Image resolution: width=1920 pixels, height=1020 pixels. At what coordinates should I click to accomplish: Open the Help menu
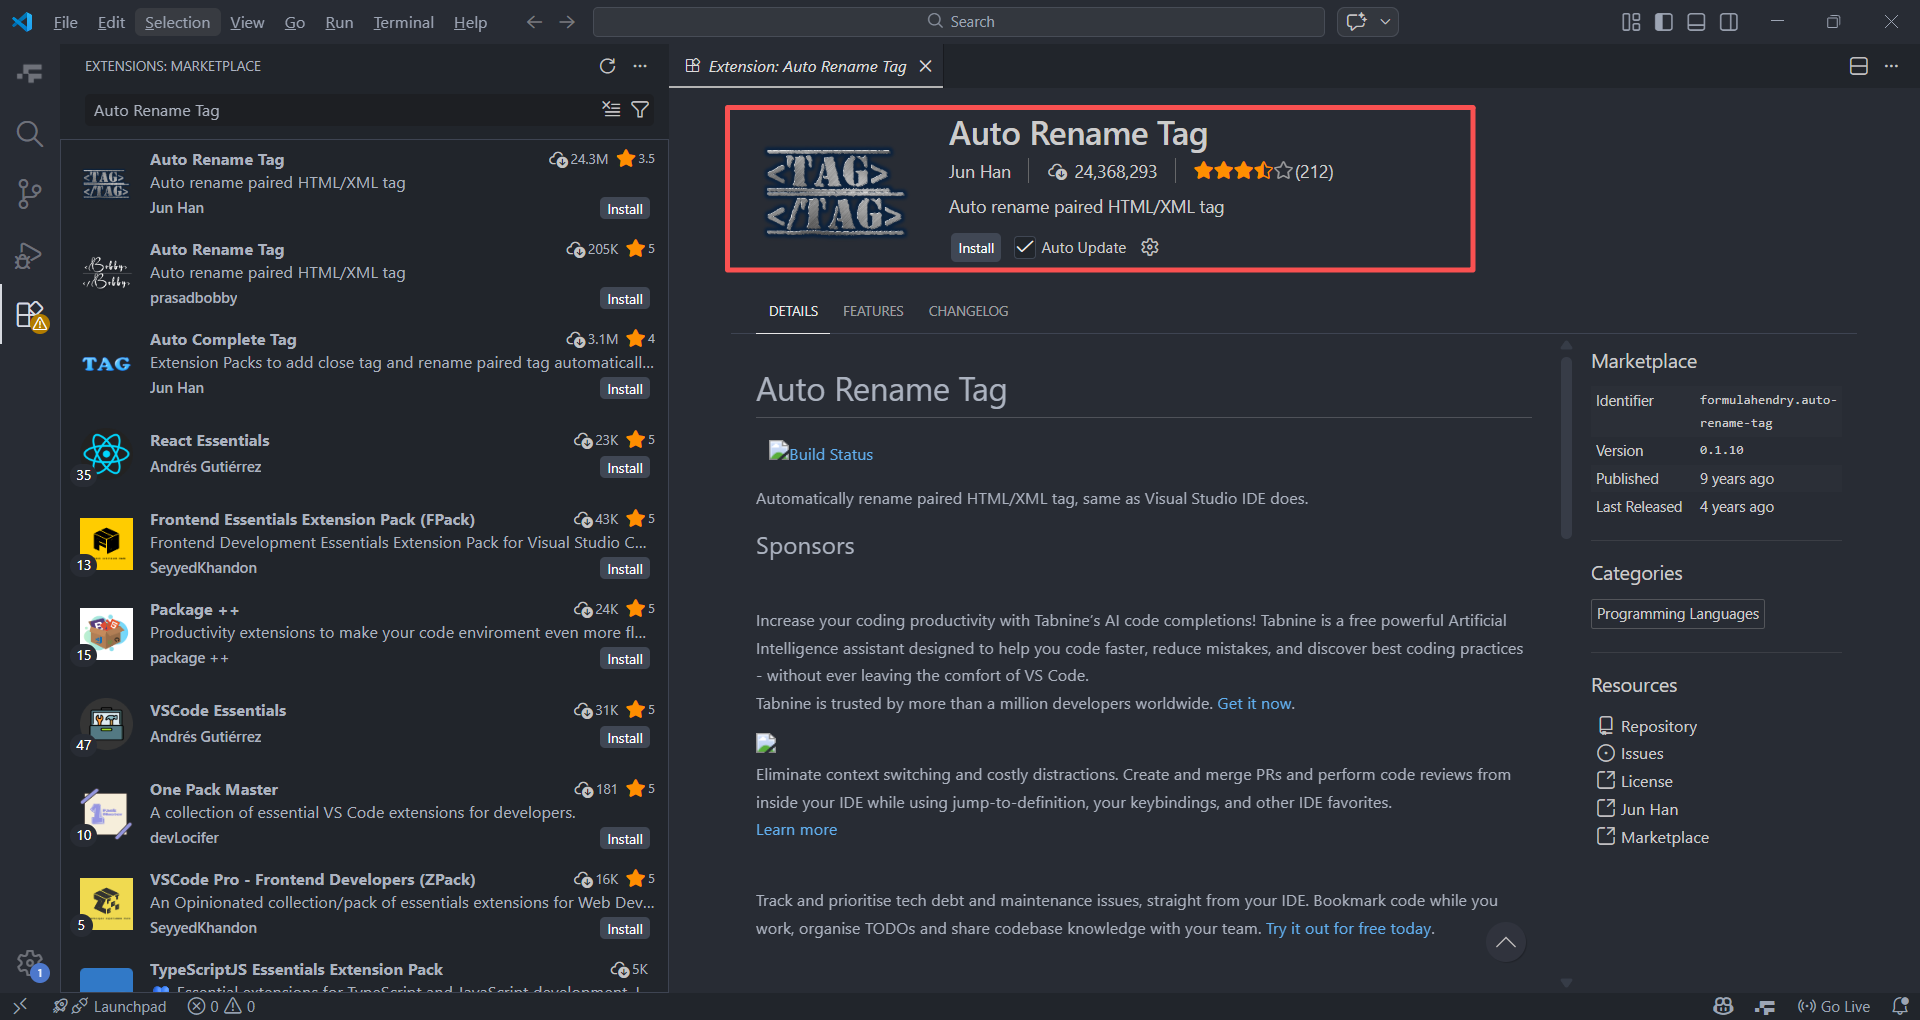[x=470, y=22]
